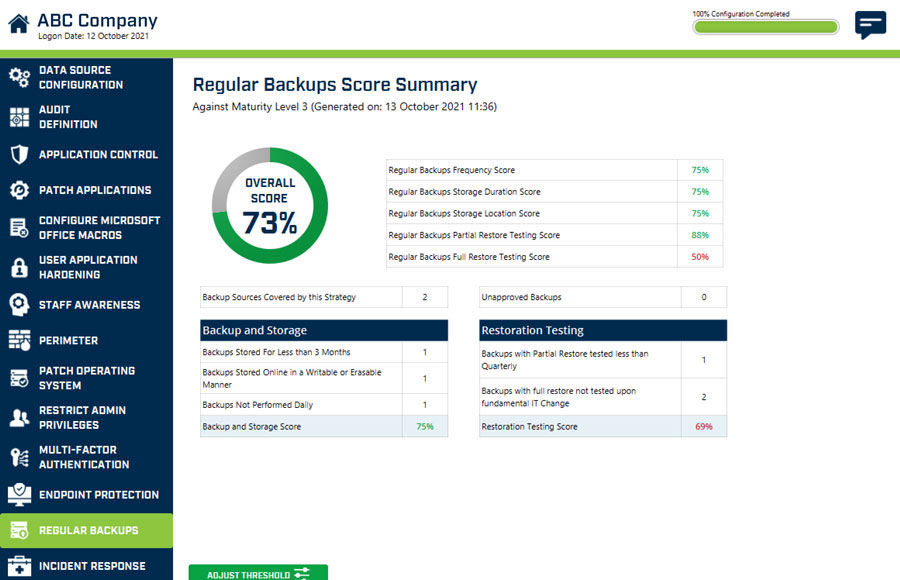Open the Restoration Testing Score value
The height and width of the screenshot is (580, 900).
[x=703, y=426]
